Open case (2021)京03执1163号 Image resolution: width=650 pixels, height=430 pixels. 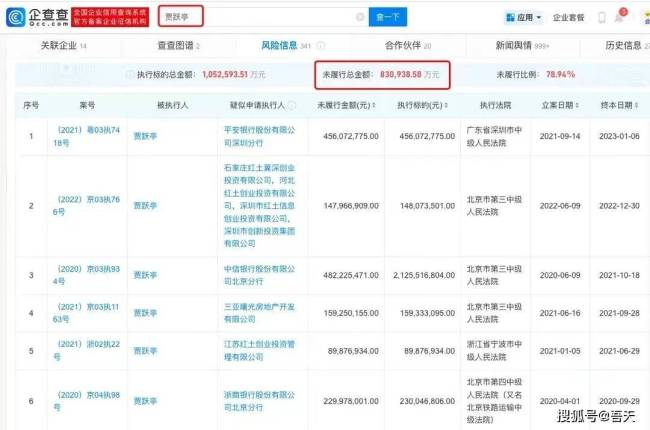coord(86,313)
